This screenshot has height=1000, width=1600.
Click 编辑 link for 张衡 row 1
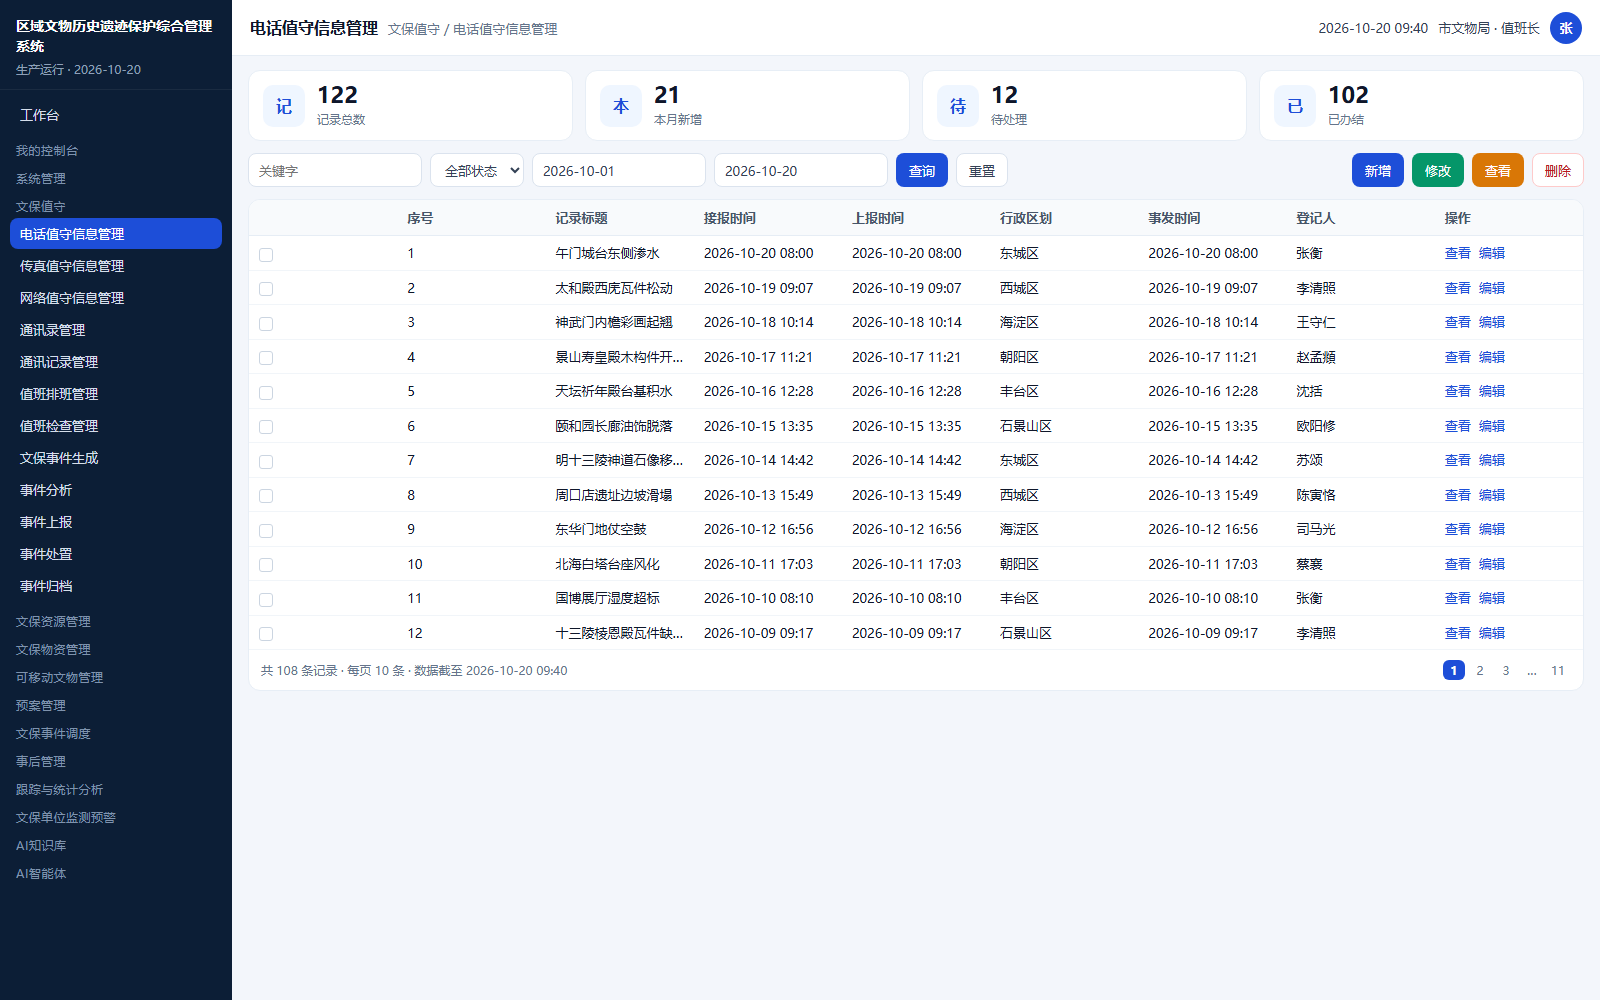(x=1492, y=253)
